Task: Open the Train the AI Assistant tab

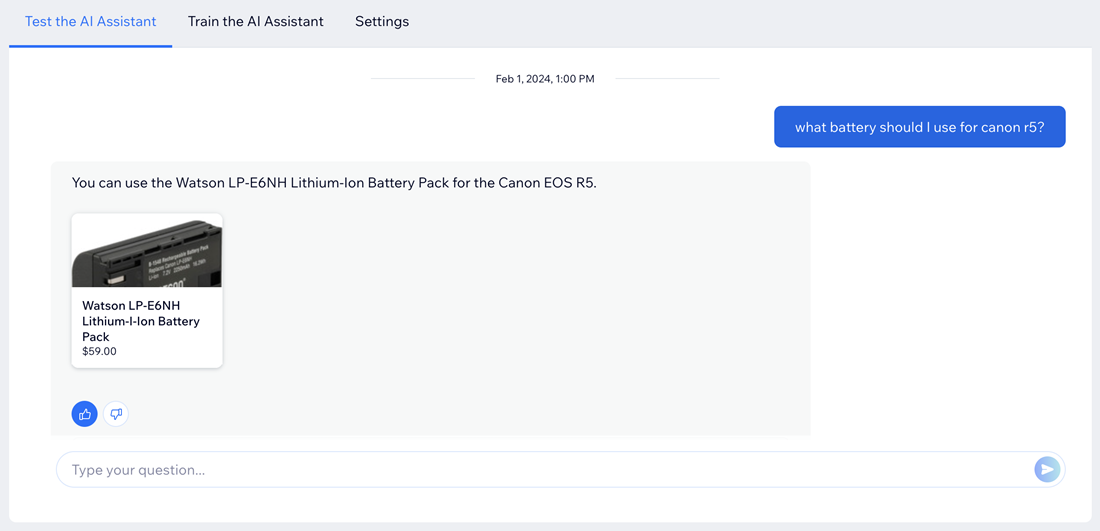Action: pyautogui.click(x=255, y=22)
